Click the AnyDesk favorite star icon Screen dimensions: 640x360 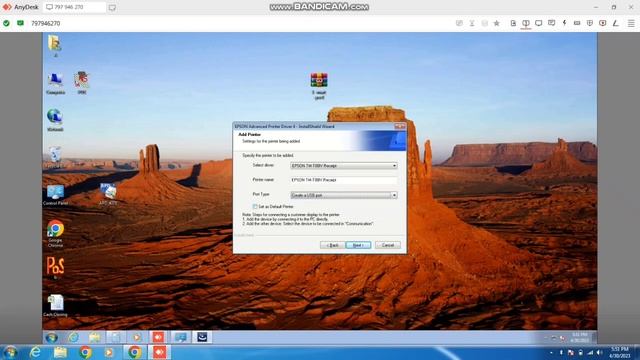[496, 23]
